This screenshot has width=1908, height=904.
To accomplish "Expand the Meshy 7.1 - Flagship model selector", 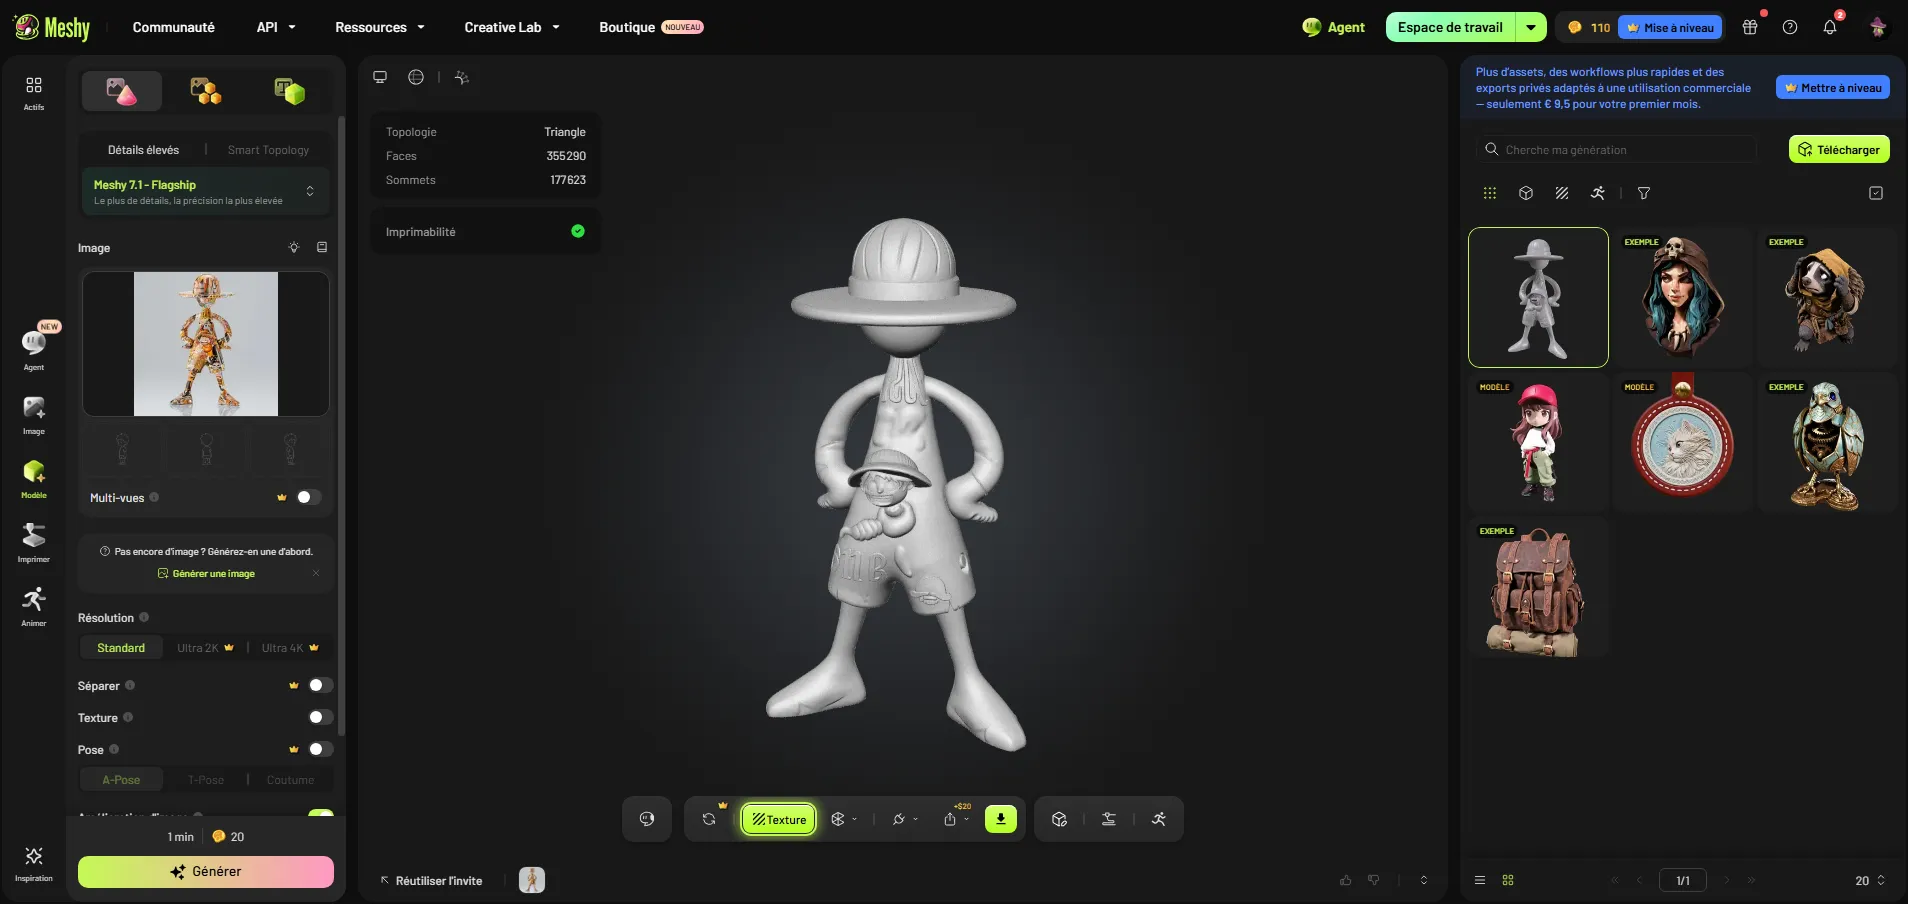I will click(x=205, y=192).
